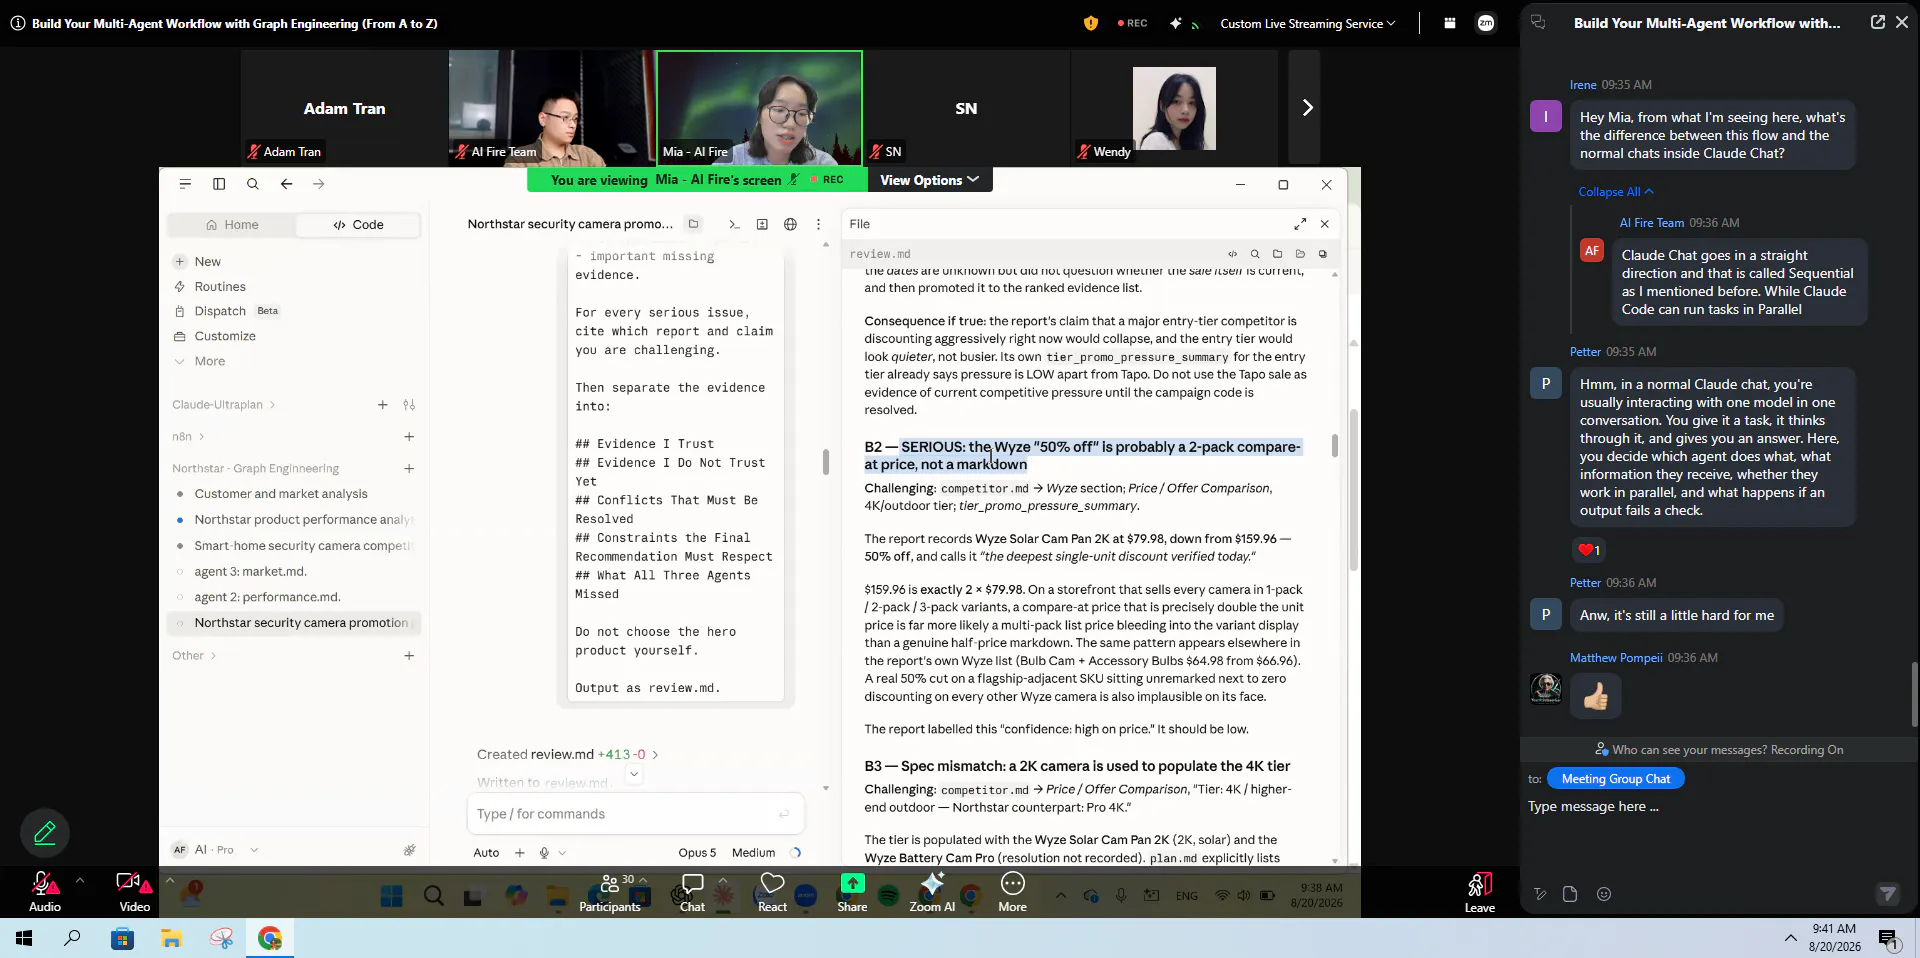This screenshot has width=1920, height=958.
Task: Open the globe preview icon in session header
Action: [790, 224]
